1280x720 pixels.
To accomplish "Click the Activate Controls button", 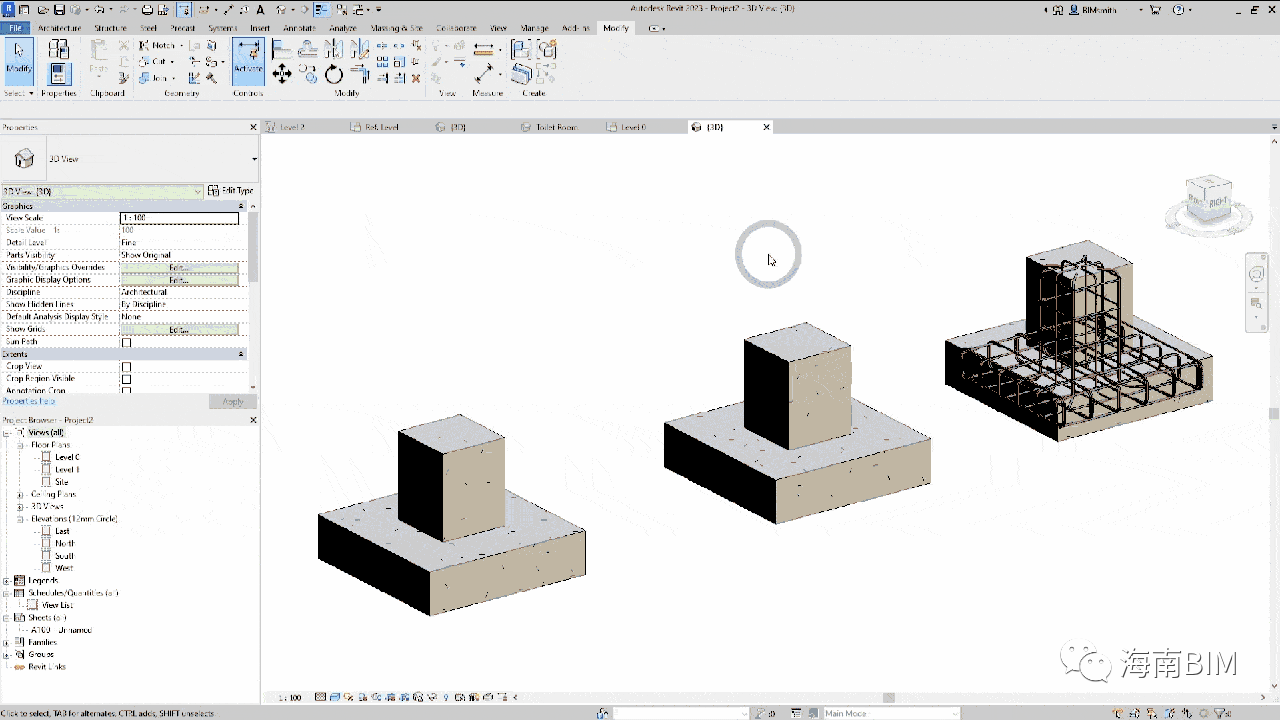I will [x=248, y=62].
